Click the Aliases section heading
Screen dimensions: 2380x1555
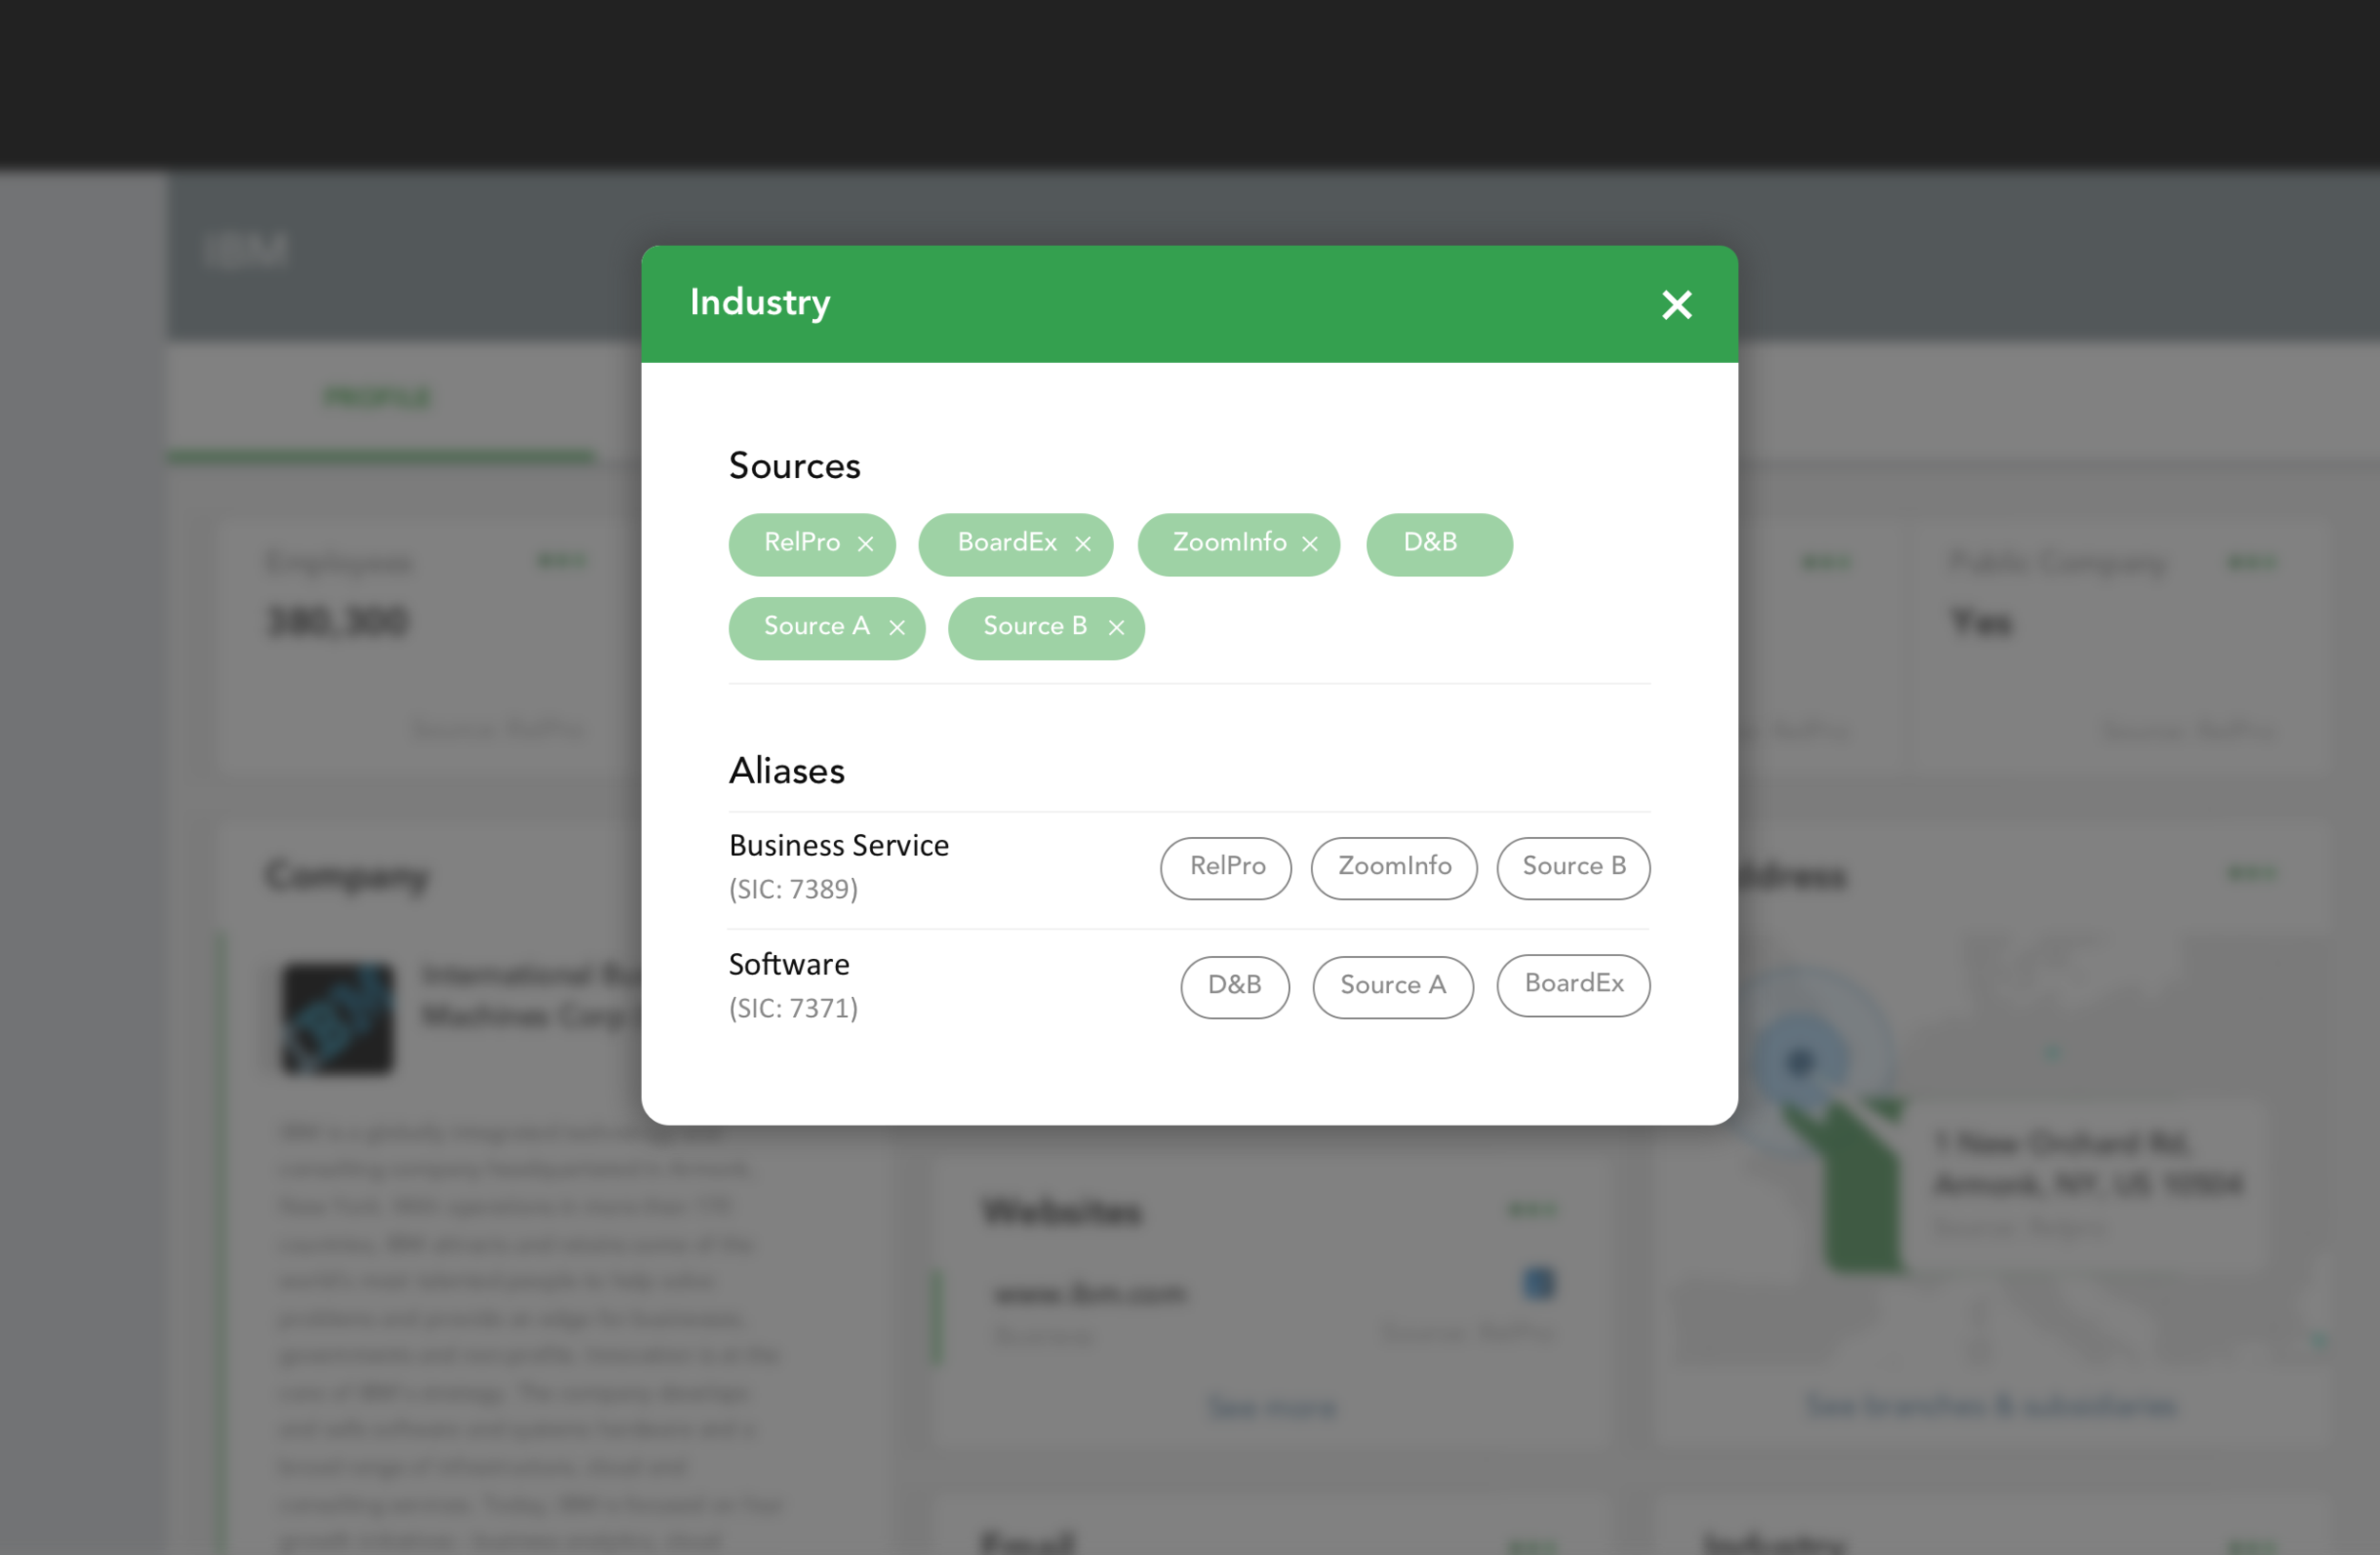(787, 771)
